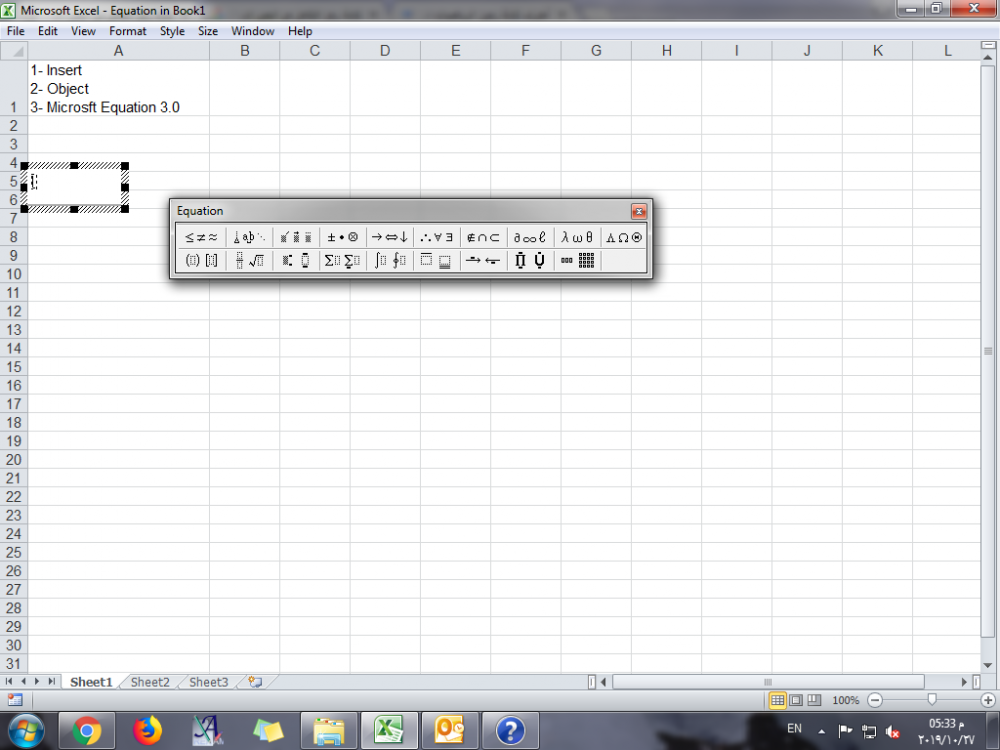
Task: Open the fraction and radical templates palette
Action: tap(249, 261)
